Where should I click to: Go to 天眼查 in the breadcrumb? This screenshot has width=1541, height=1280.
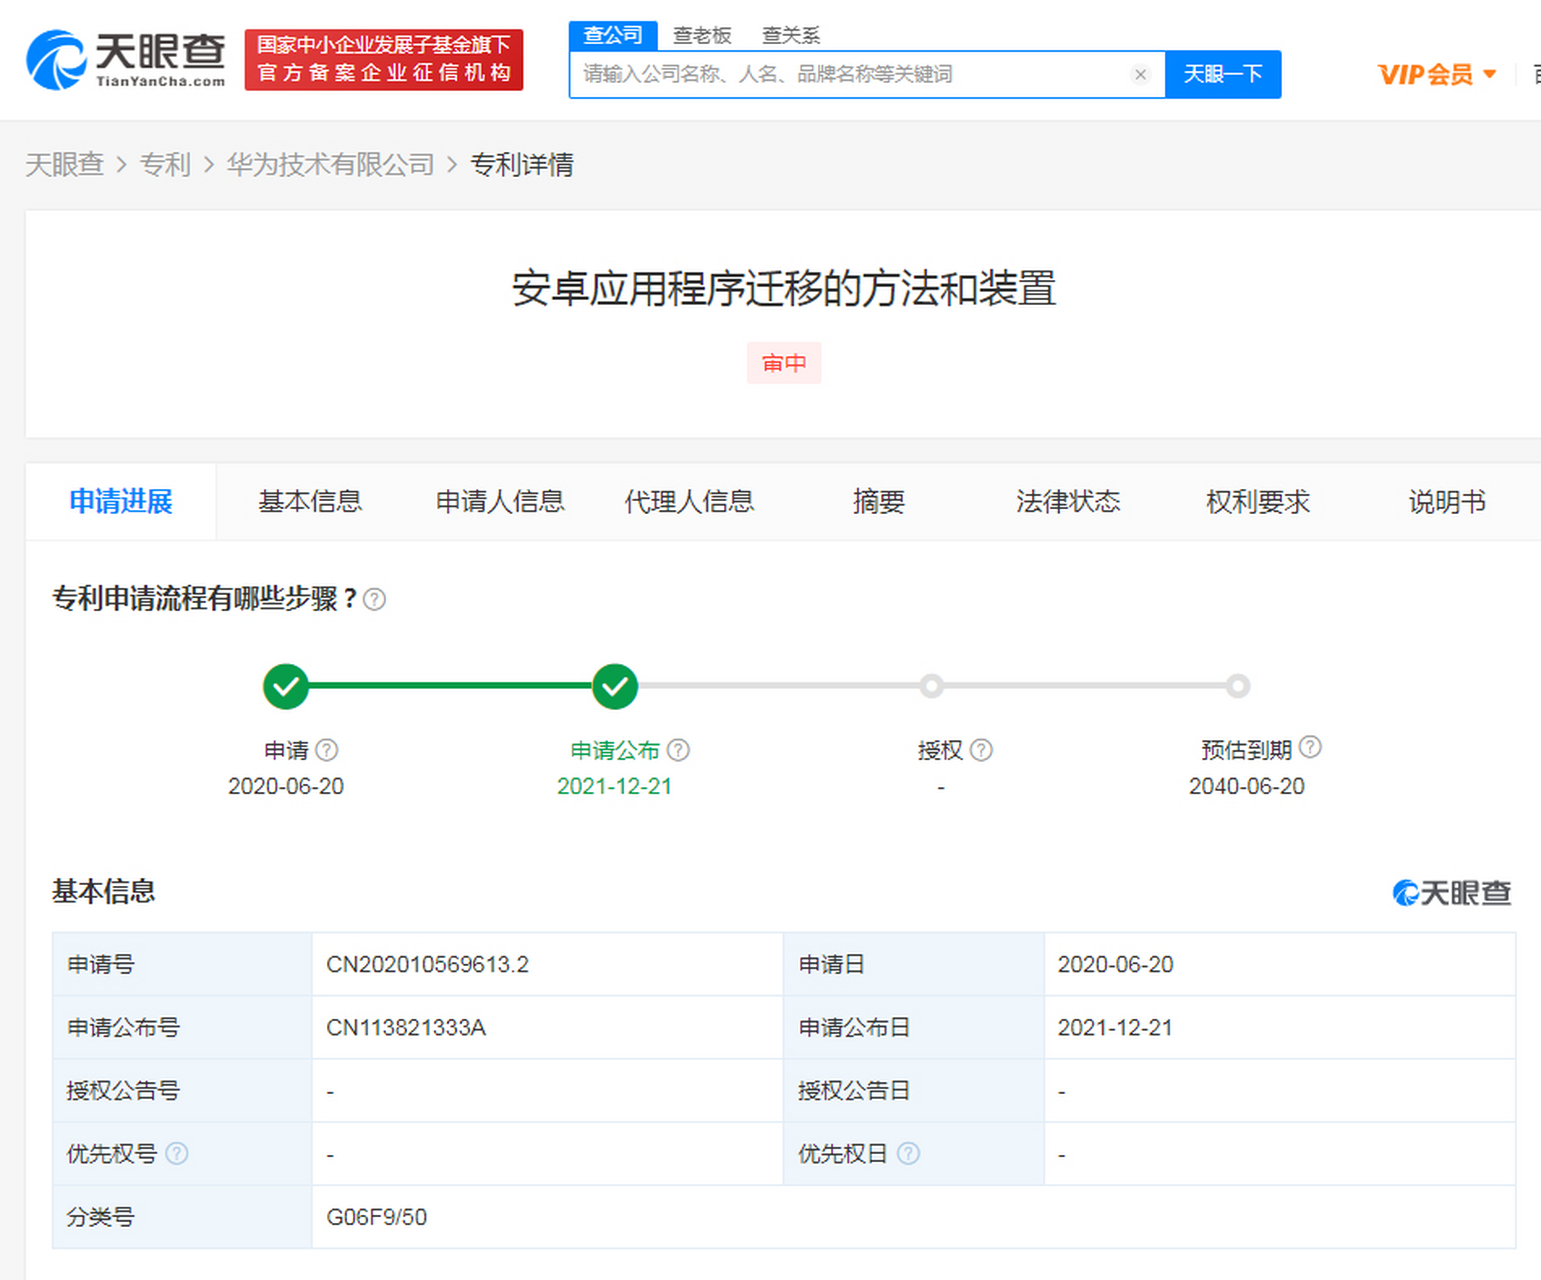pyautogui.click(x=65, y=165)
